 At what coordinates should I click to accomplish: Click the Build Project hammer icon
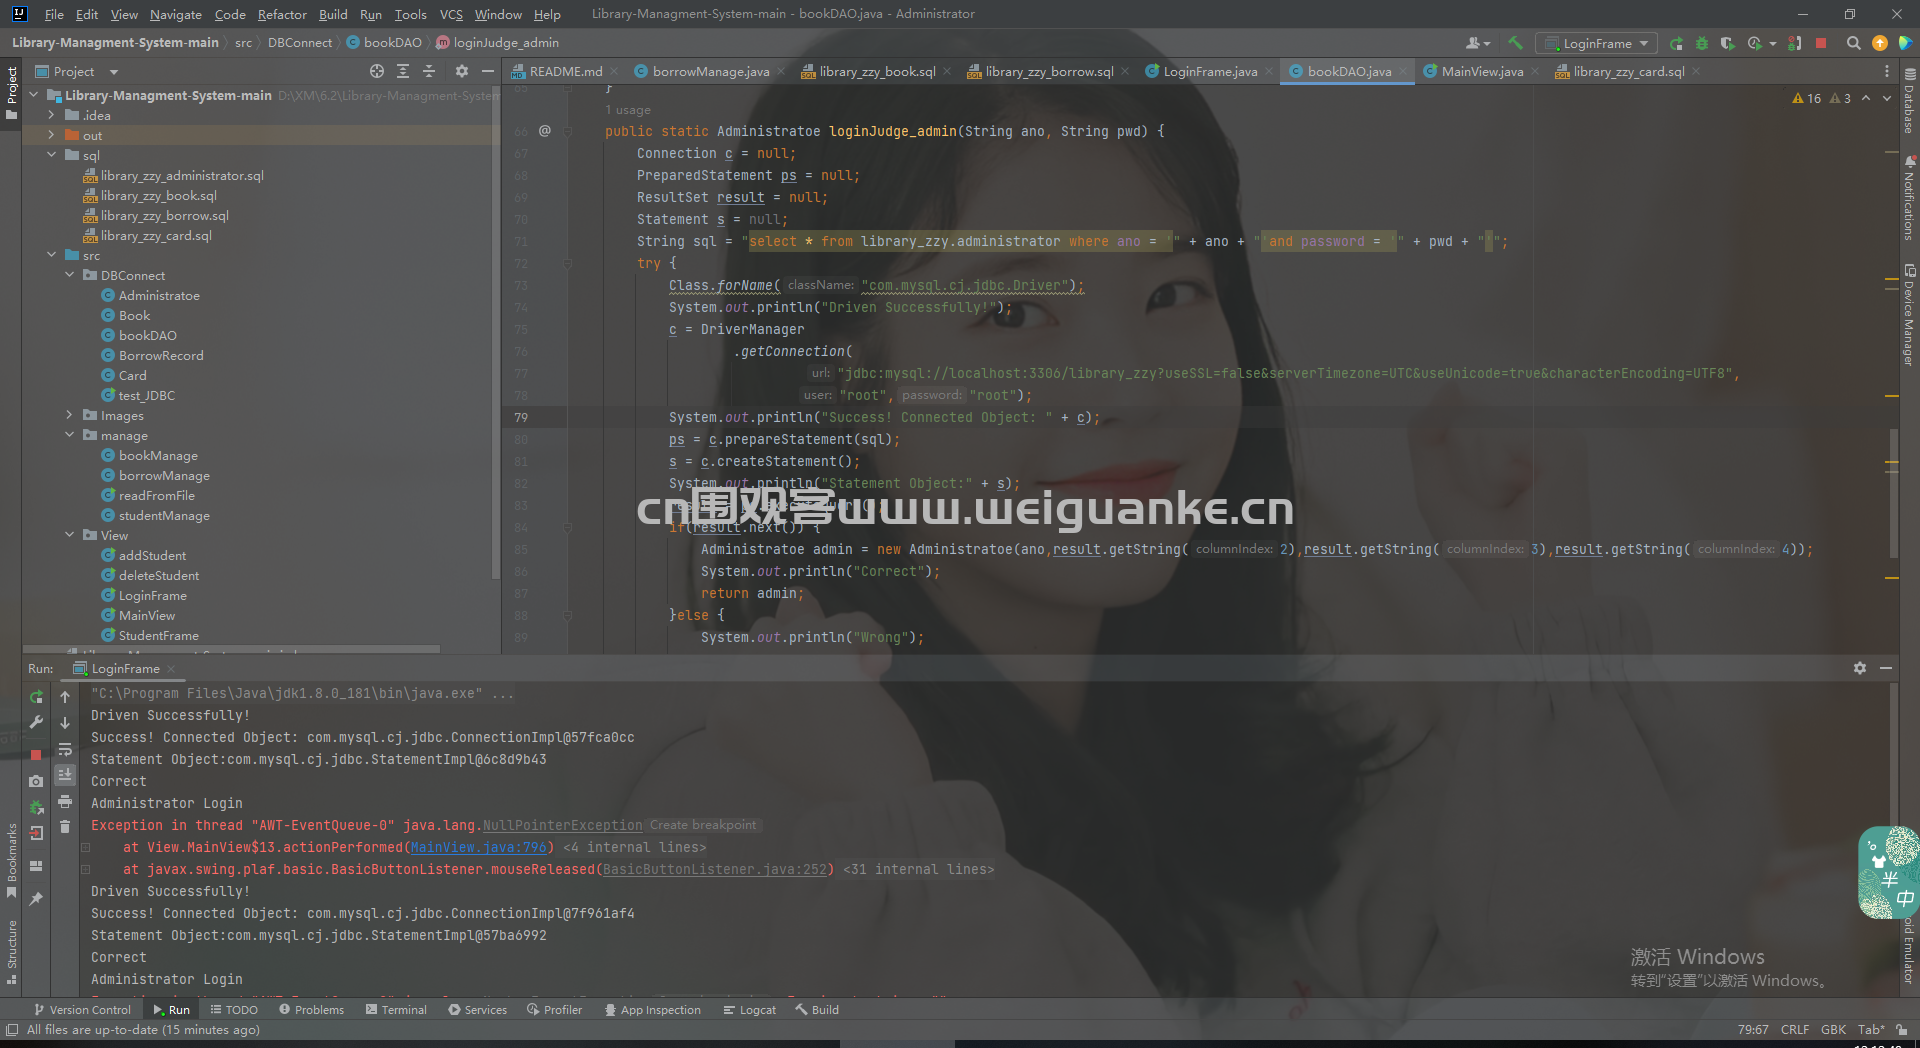tap(1516, 43)
